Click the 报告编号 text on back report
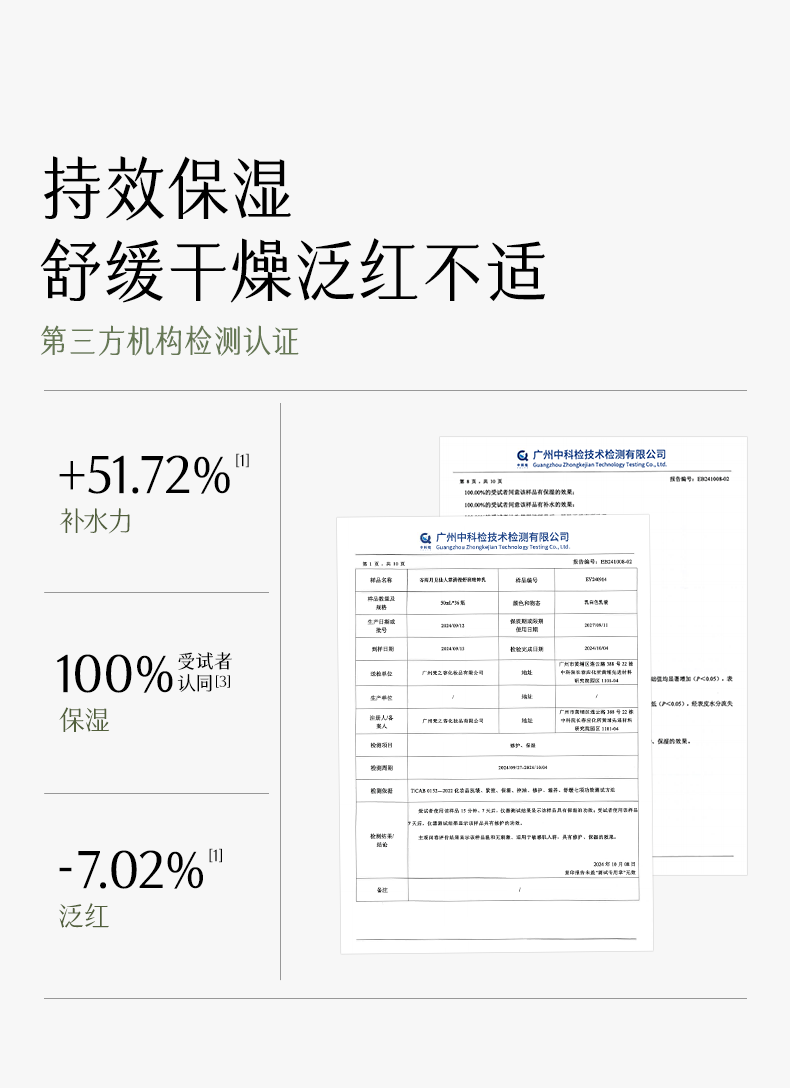This screenshot has width=790, height=1088. point(699,479)
